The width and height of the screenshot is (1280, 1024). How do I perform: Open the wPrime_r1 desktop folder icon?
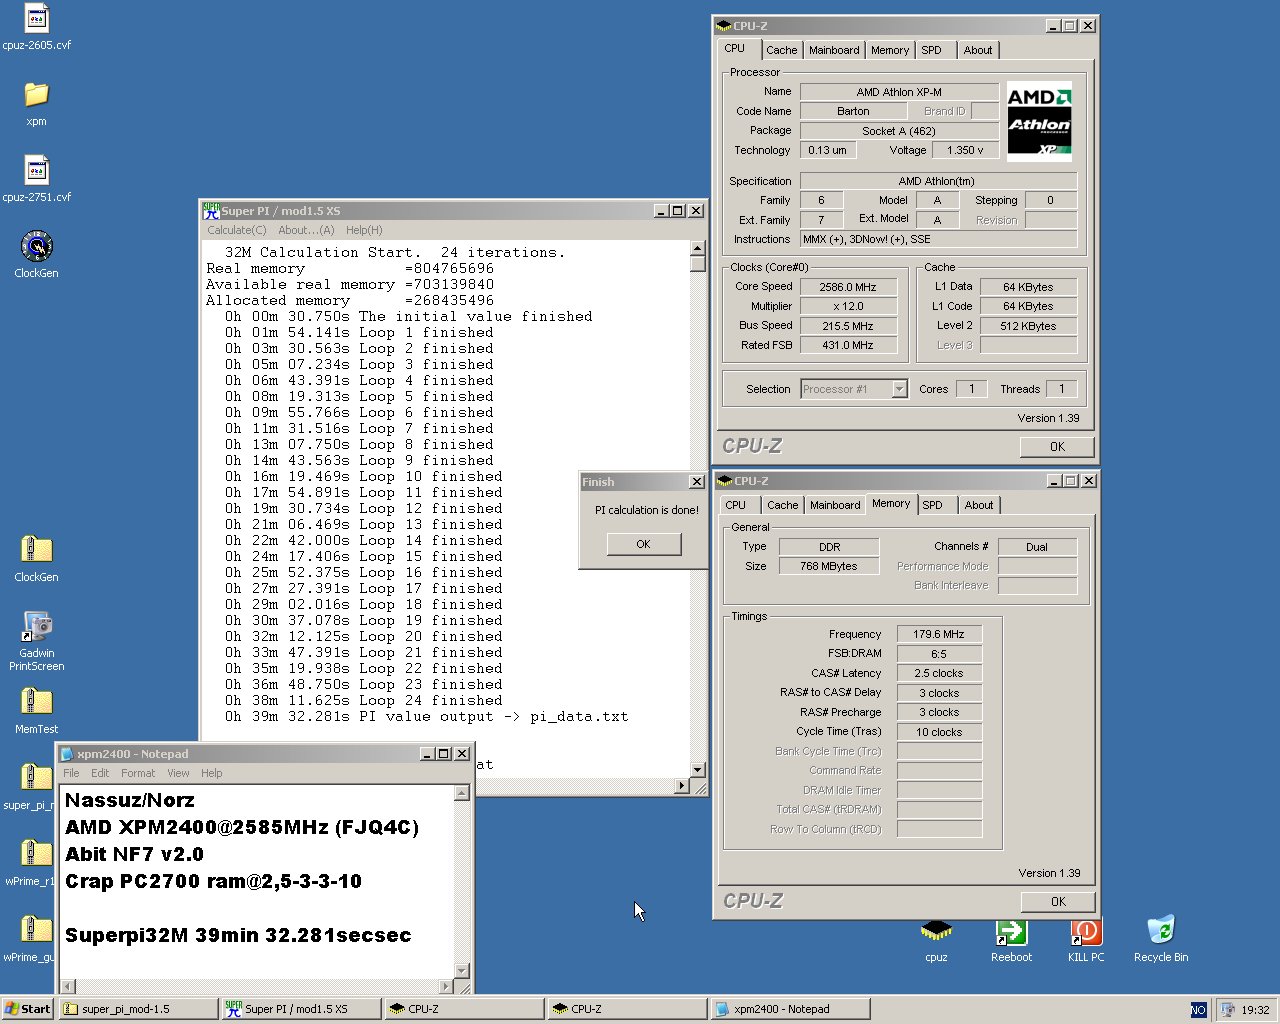click(x=37, y=854)
